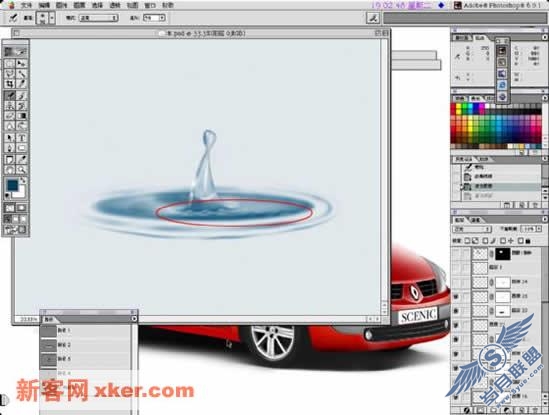
Task: Show the hidden layer 24 visibility box
Action: coord(456,282)
